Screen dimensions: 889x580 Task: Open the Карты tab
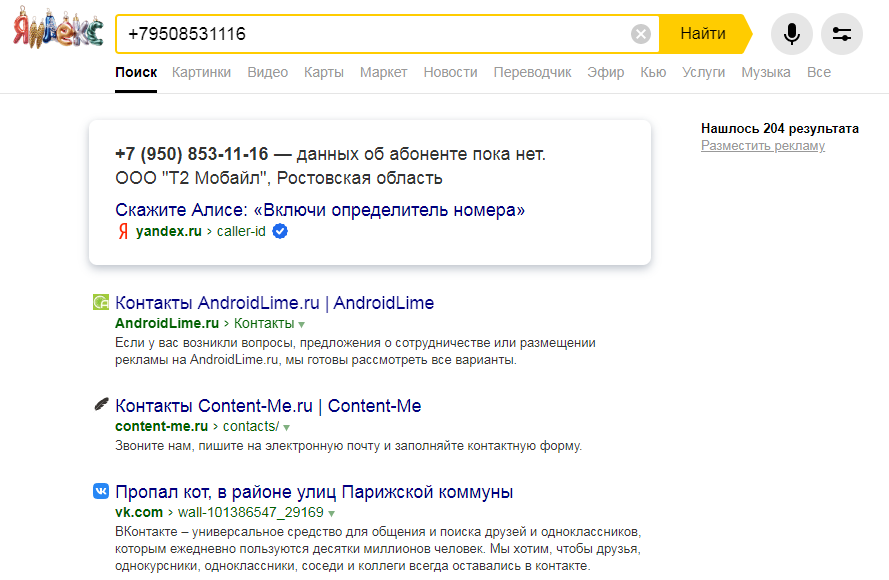pyautogui.click(x=324, y=73)
